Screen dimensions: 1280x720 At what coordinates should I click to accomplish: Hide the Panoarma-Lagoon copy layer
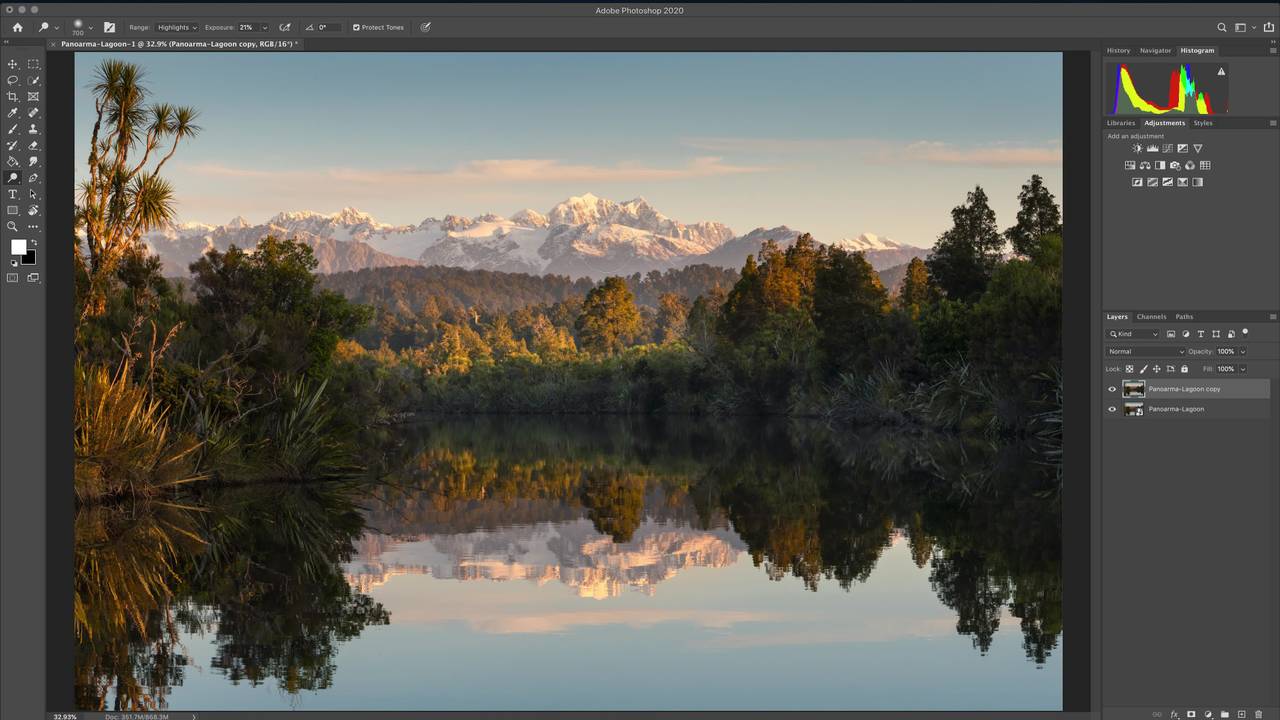pyautogui.click(x=1112, y=389)
